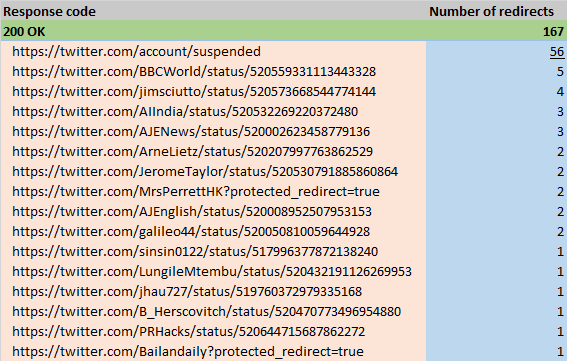
Task: Select the jhau727 status URL cell
Action: coord(187,292)
